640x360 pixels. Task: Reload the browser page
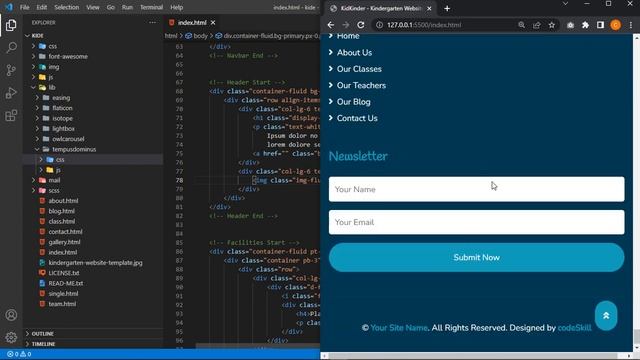[x=361, y=25]
